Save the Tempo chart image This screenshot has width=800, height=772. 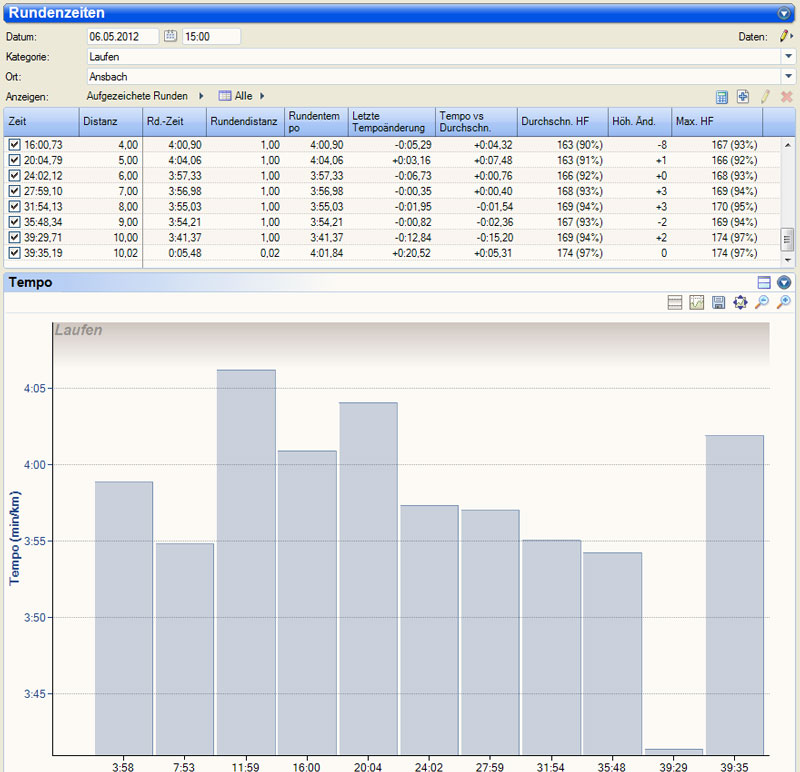click(718, 303)
